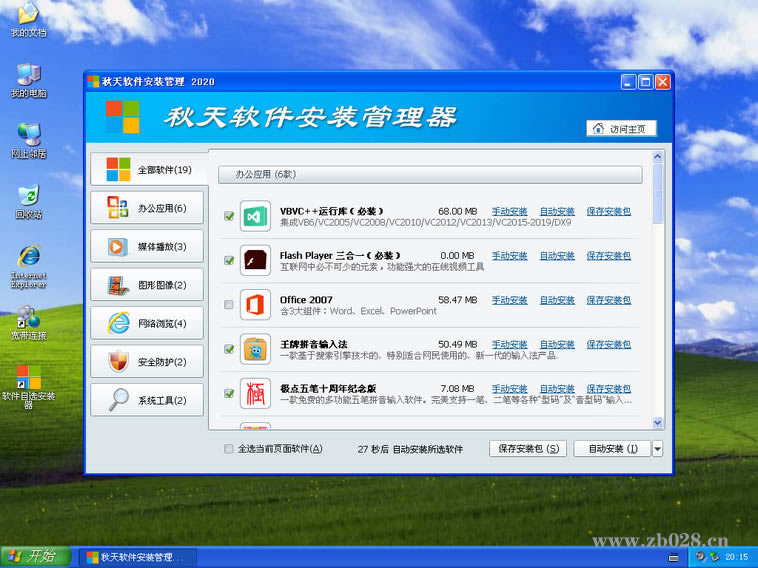The width and height of the screenshot is (758, 568).
Task: Click the VBVC++ runtime library icon
Action: coord(255,216)
